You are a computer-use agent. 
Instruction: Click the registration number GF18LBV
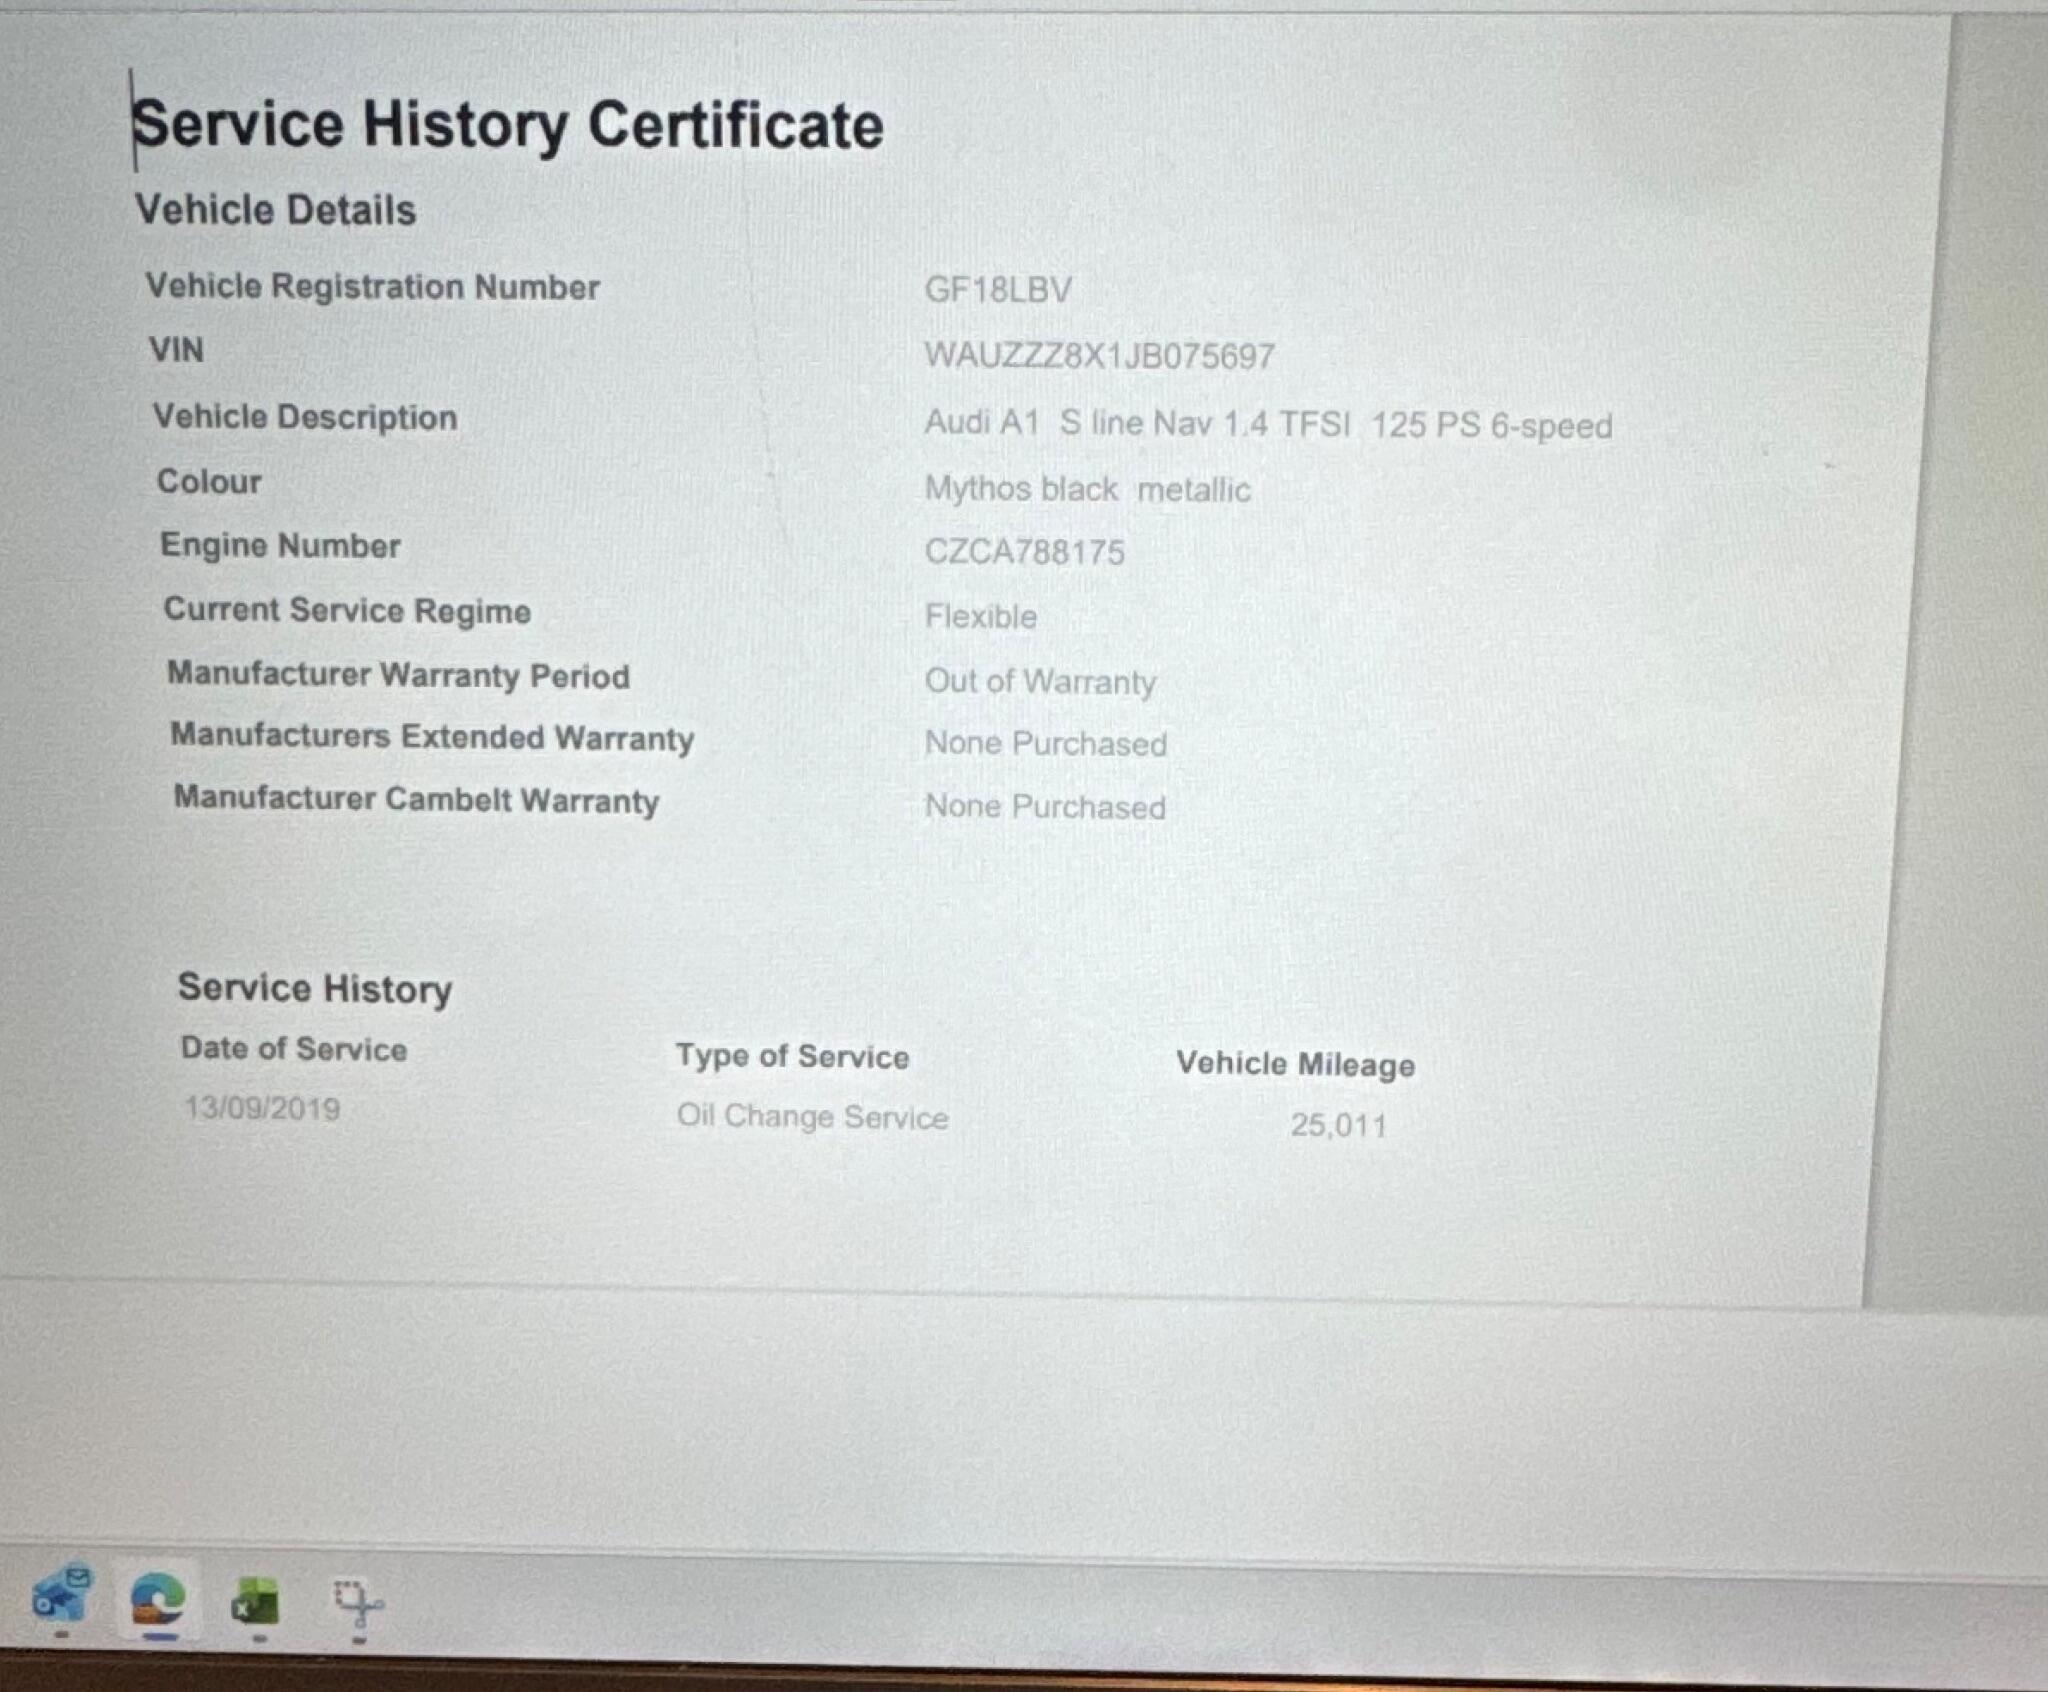click(997, 290)
